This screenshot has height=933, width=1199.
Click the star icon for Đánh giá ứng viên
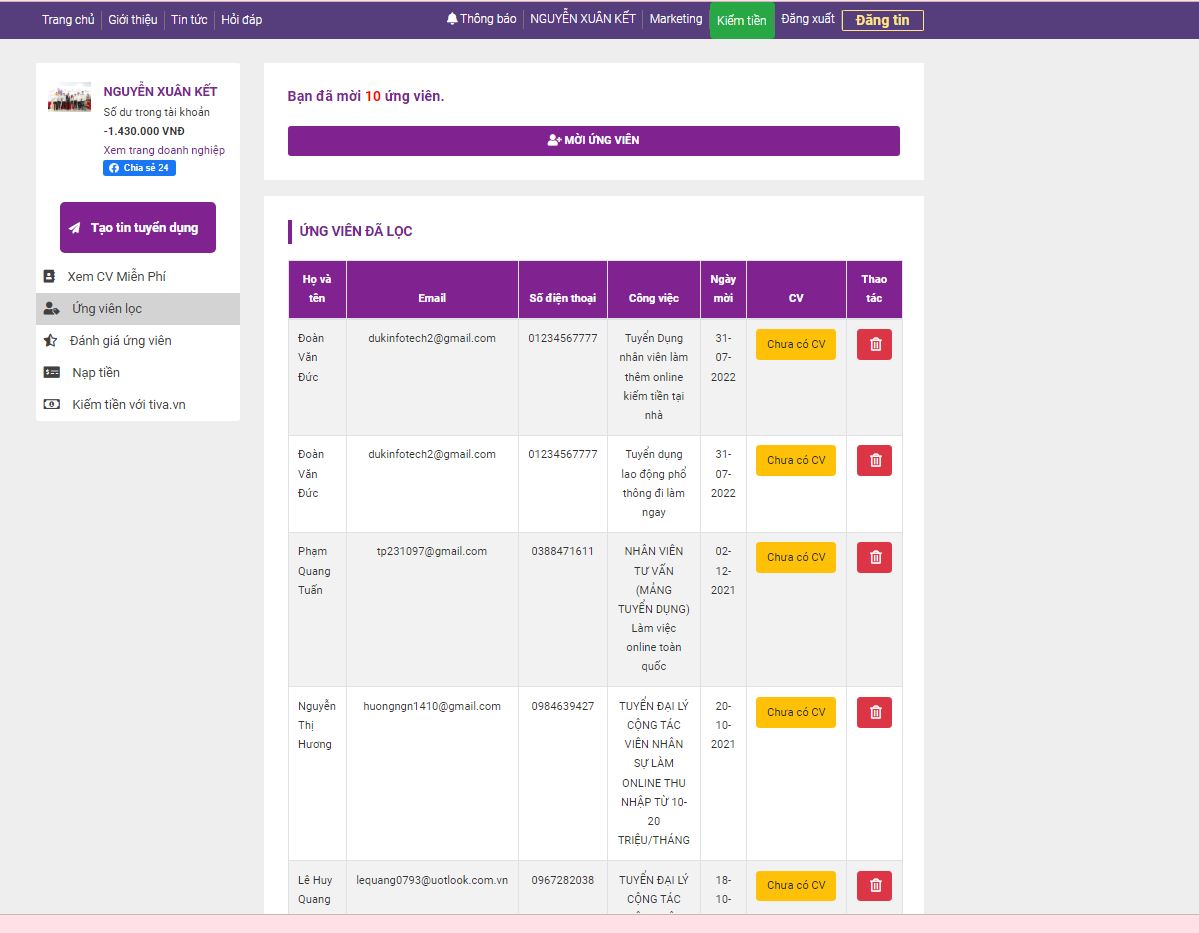pos(50,341)
